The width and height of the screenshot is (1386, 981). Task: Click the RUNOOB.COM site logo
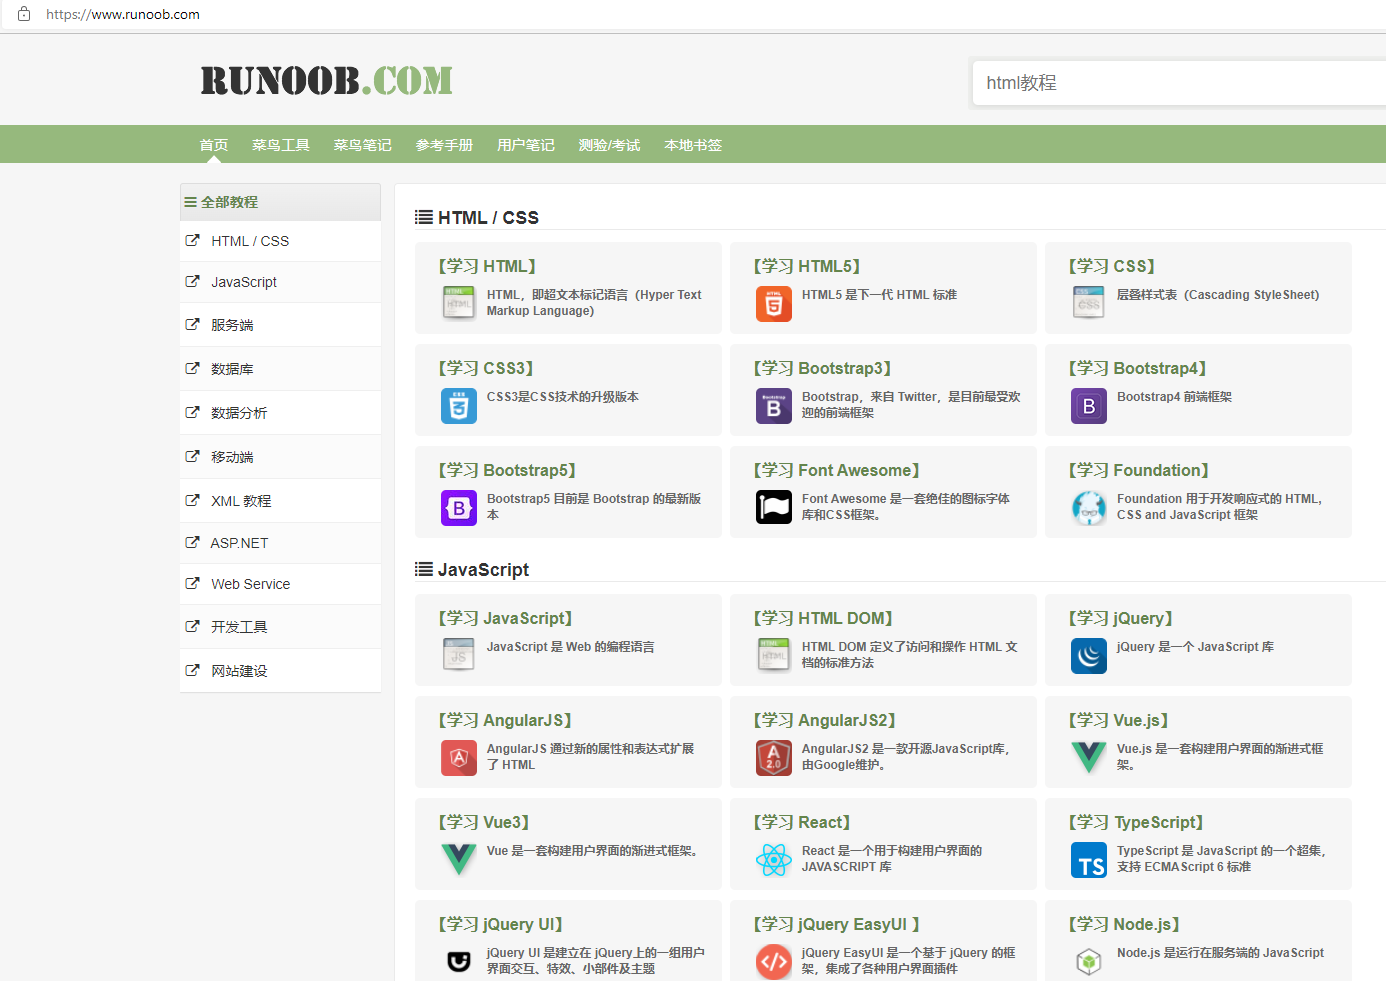[327, 81]
